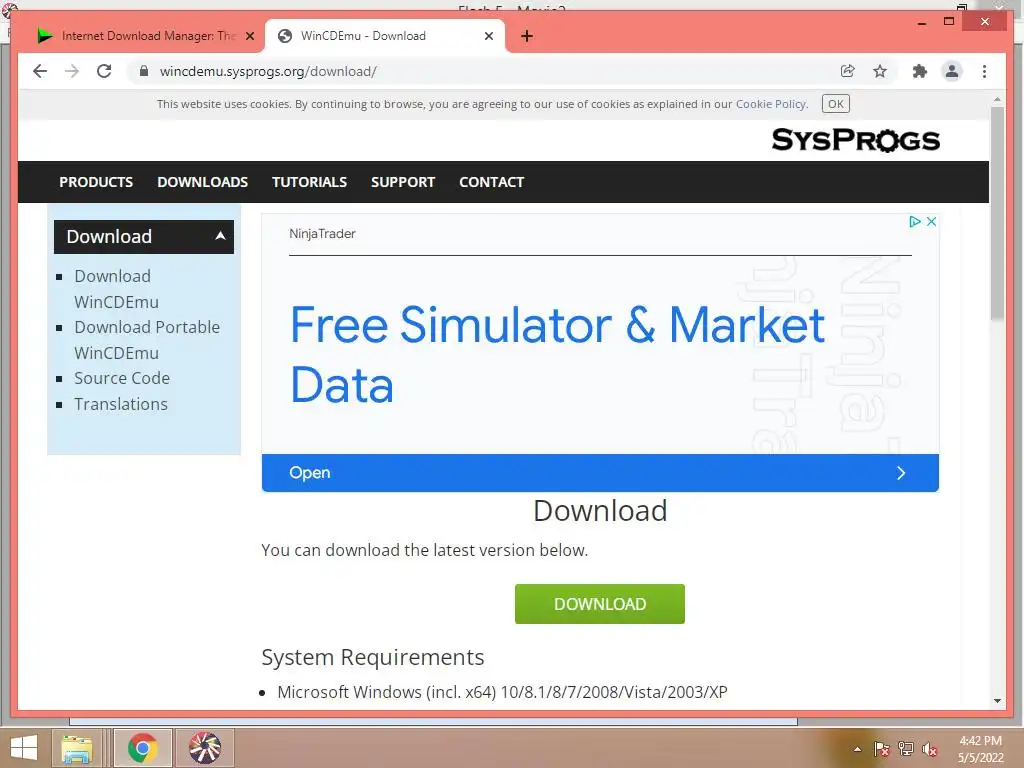
Task: Accept cookies with the OK button
Action: pyautogui.click(x=835, y=104)
